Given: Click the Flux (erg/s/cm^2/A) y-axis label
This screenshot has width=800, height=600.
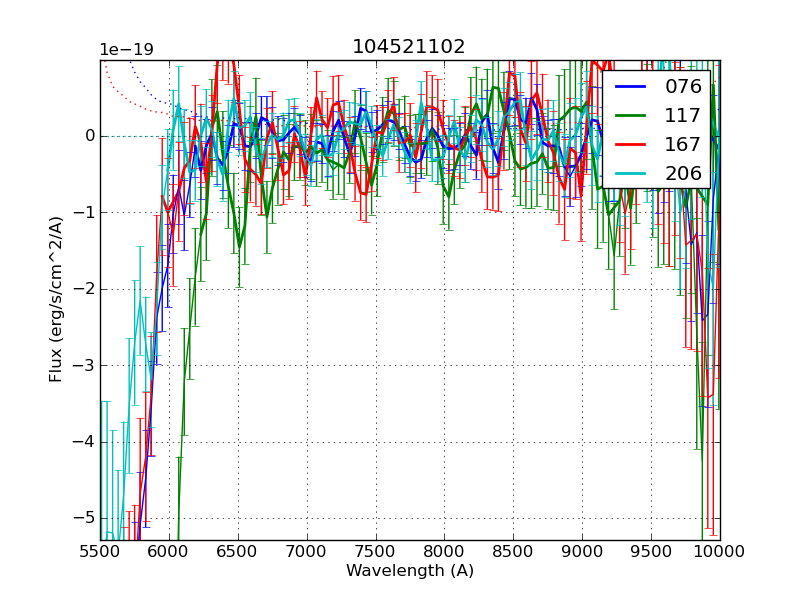Looking at the screenshot, I should coord(56,300).
